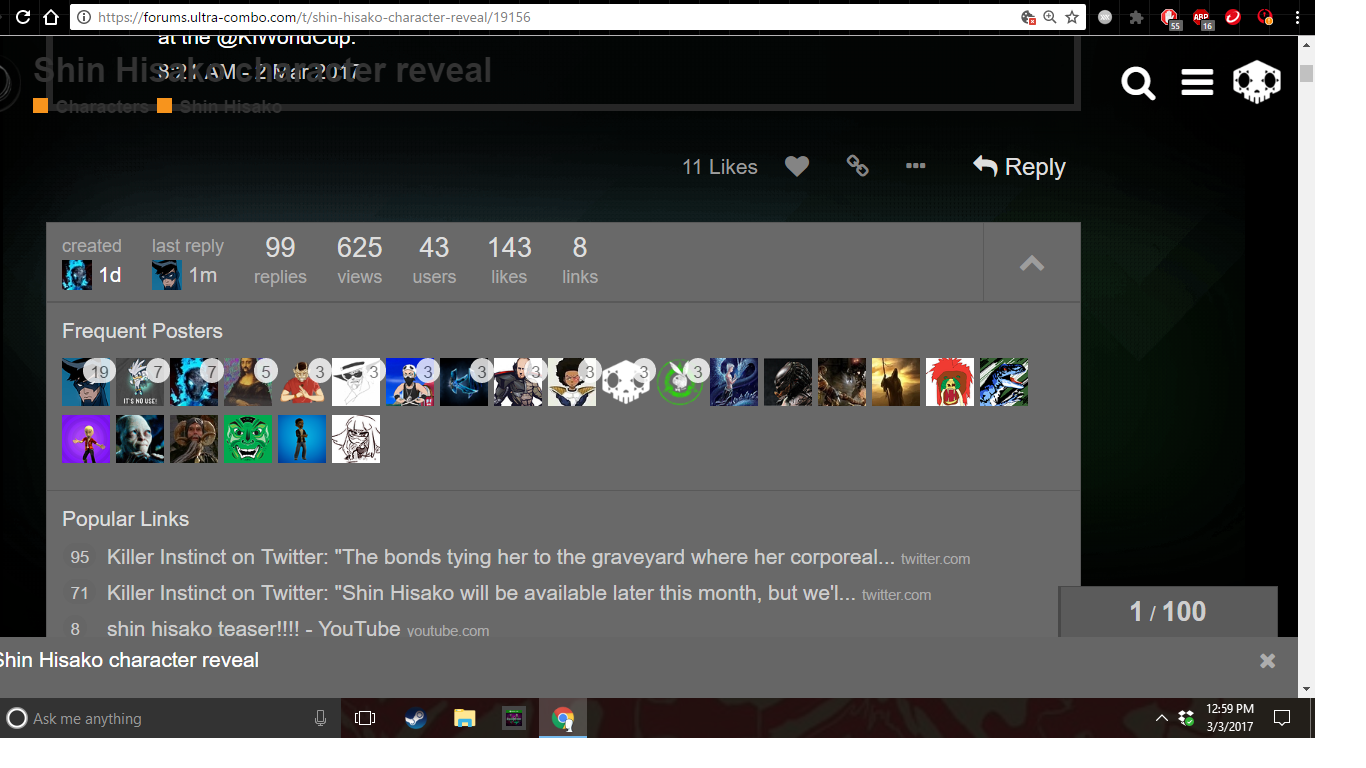The width and height of the screenshot is (1366, 768).
Task: Select the purple background blonde Xbox avatar
Action: (86, 439)
